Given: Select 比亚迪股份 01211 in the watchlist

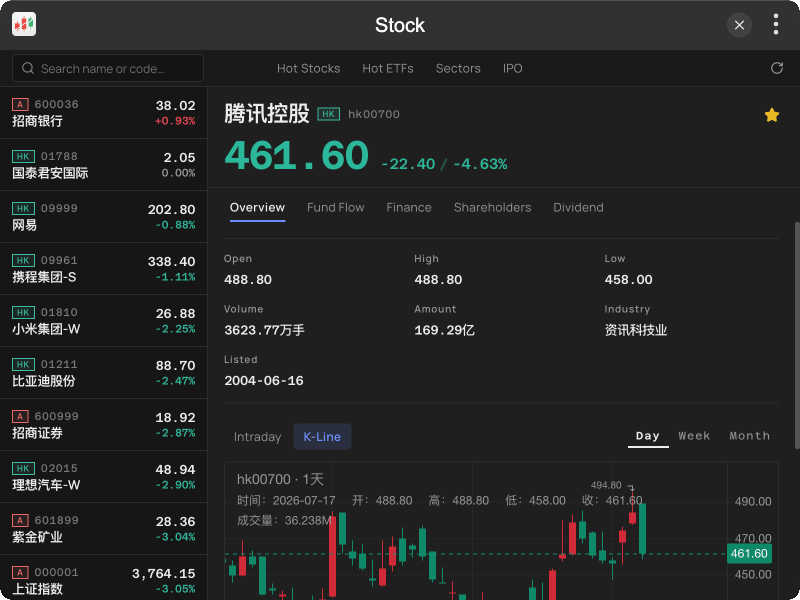Looking at the screenshot, I should [x=104, y=373].
